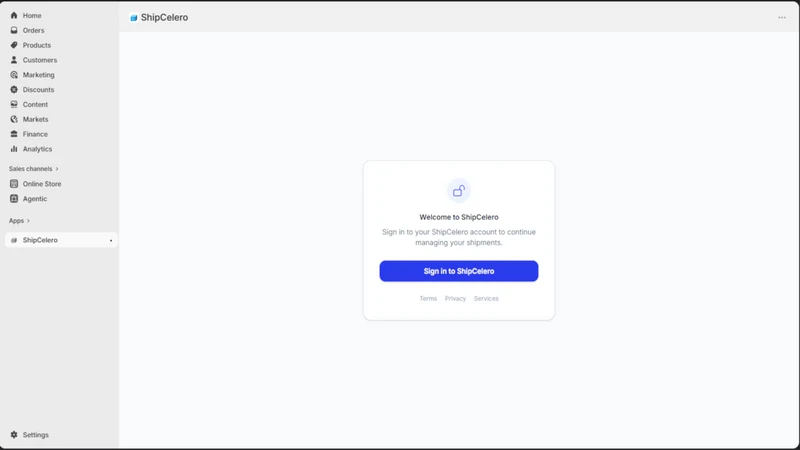Click the Marketing target icon
This screenshot has height=450, width=800.
(x=14, y=74)
